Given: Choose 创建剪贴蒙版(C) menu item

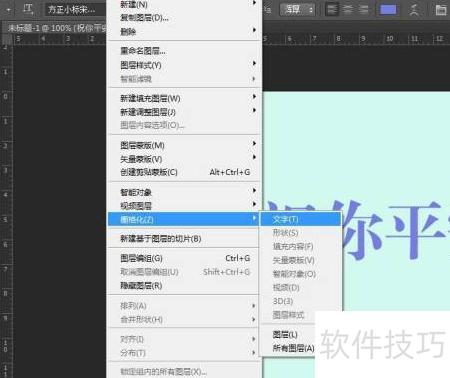Looking at the screenshot, I should 184,172.
